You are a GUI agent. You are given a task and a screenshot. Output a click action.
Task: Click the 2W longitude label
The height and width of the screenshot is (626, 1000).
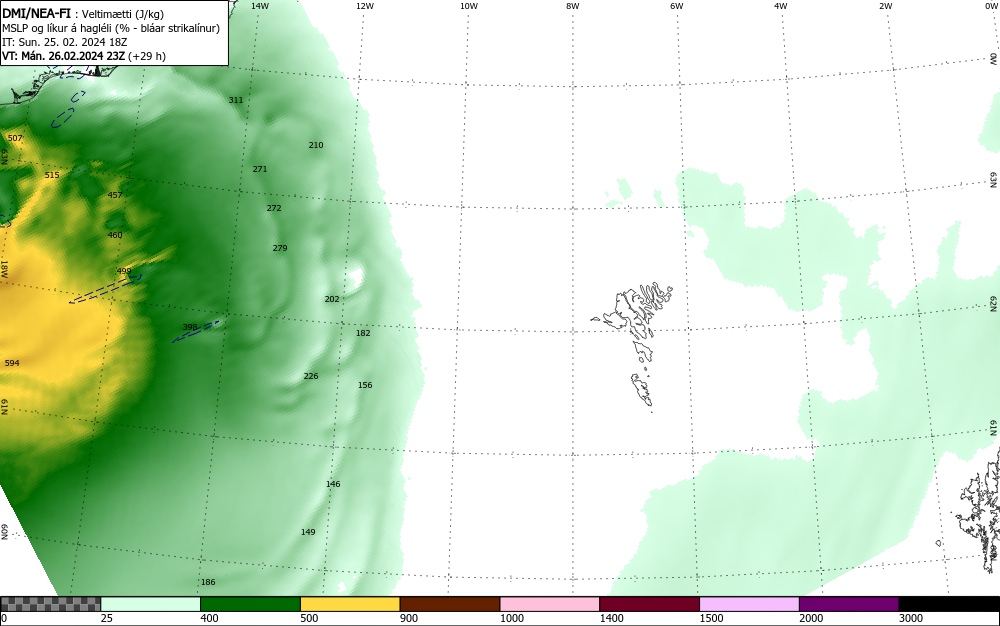point(885,6)
